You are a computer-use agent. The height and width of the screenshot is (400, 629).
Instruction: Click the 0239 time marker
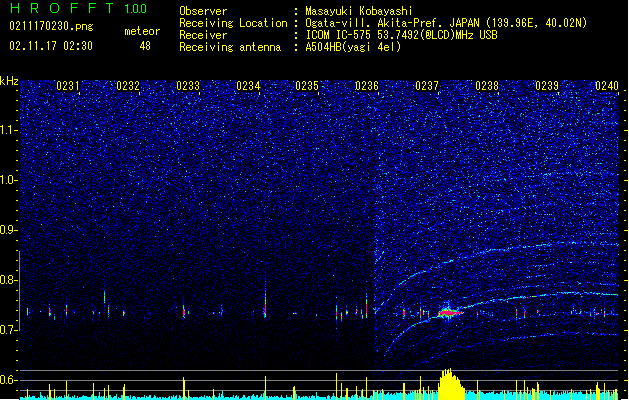(547, 86)
